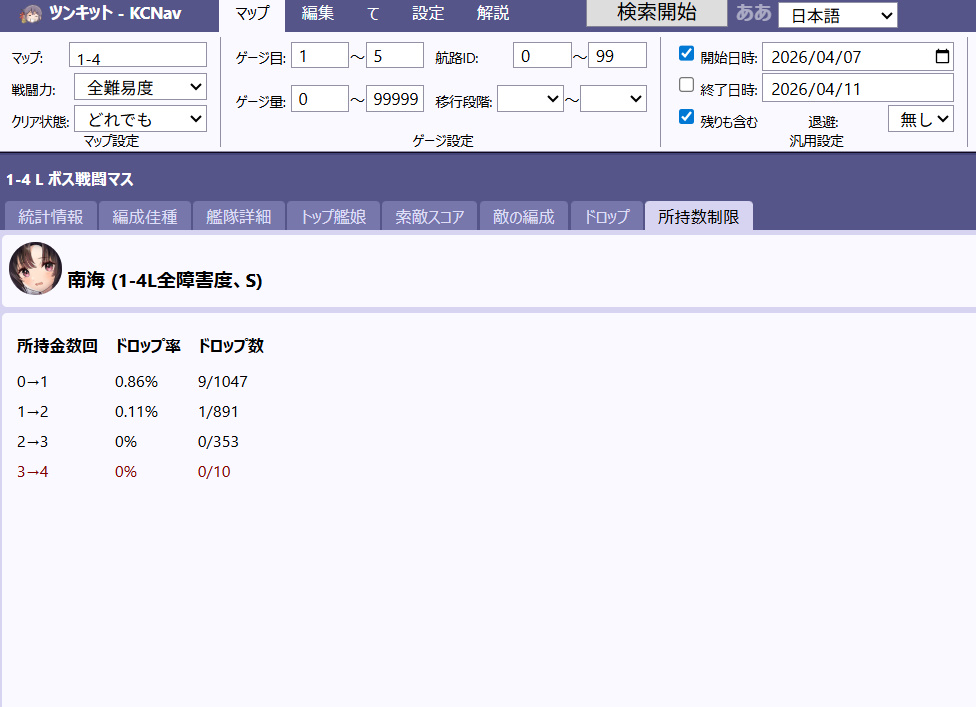Select the 敵の編成 tab

pyautogui.click(x=524, y=216)
